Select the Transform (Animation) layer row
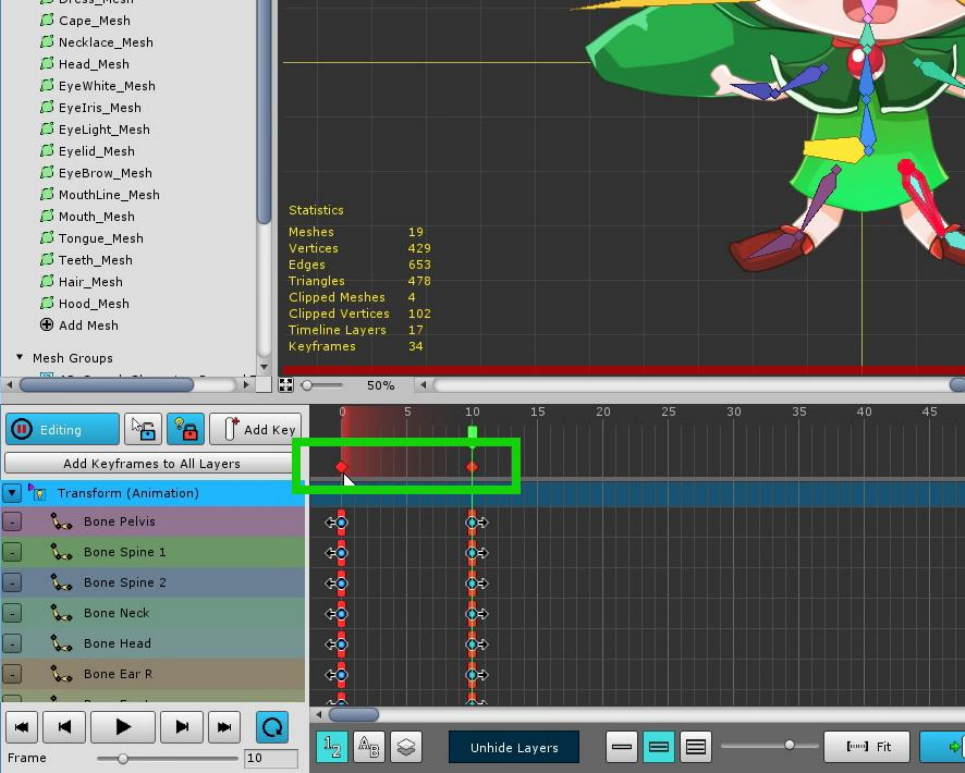Image resolution: width=965 pixels, height=773 pixels. click(x=153, y=493)
